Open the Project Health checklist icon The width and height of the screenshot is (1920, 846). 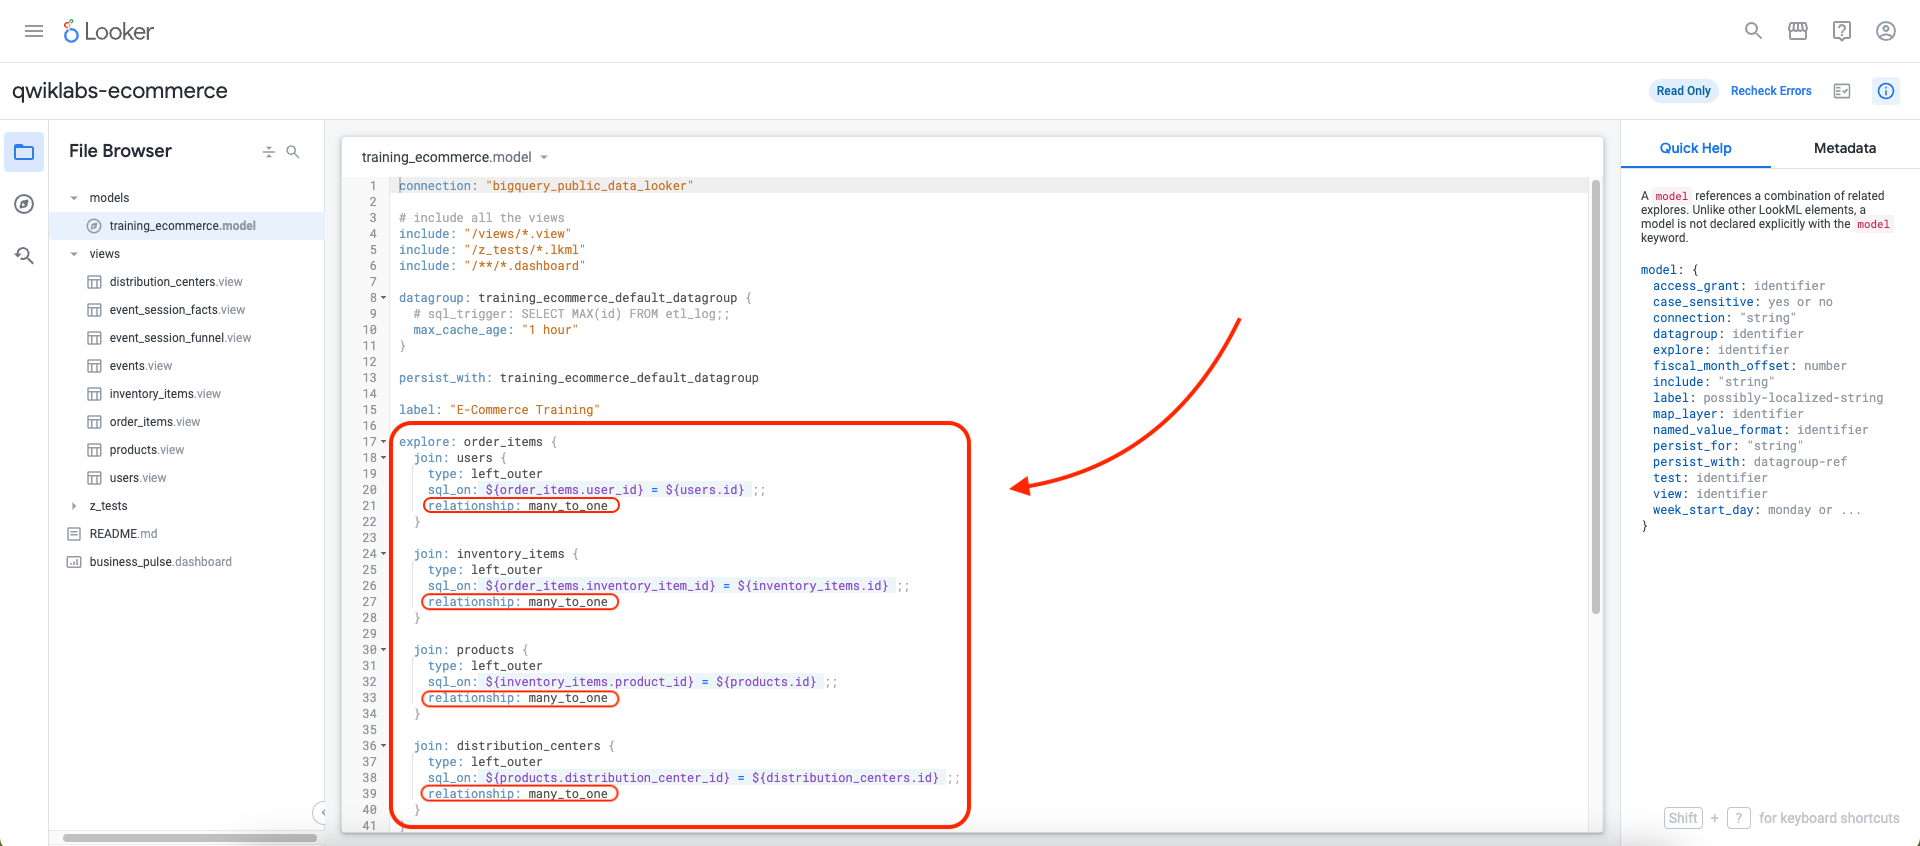coord(1842,91)
